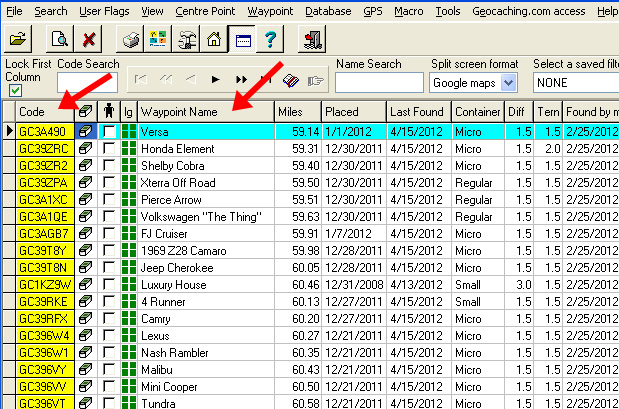
Task: Click the play next record arrow
Action: (215, 80)
